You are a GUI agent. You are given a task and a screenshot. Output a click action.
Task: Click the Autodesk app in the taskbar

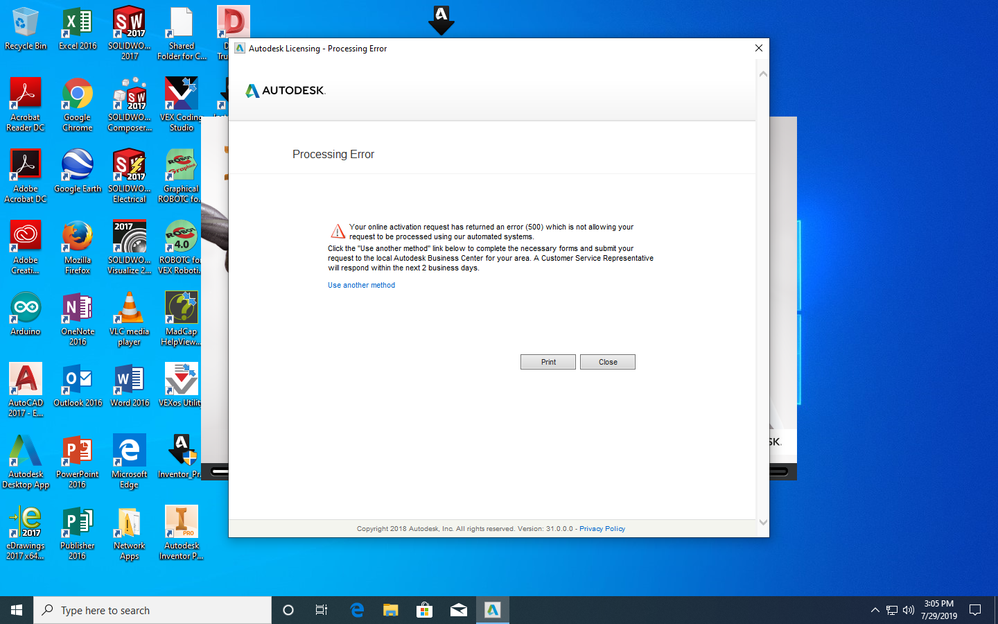click(493, 610)
